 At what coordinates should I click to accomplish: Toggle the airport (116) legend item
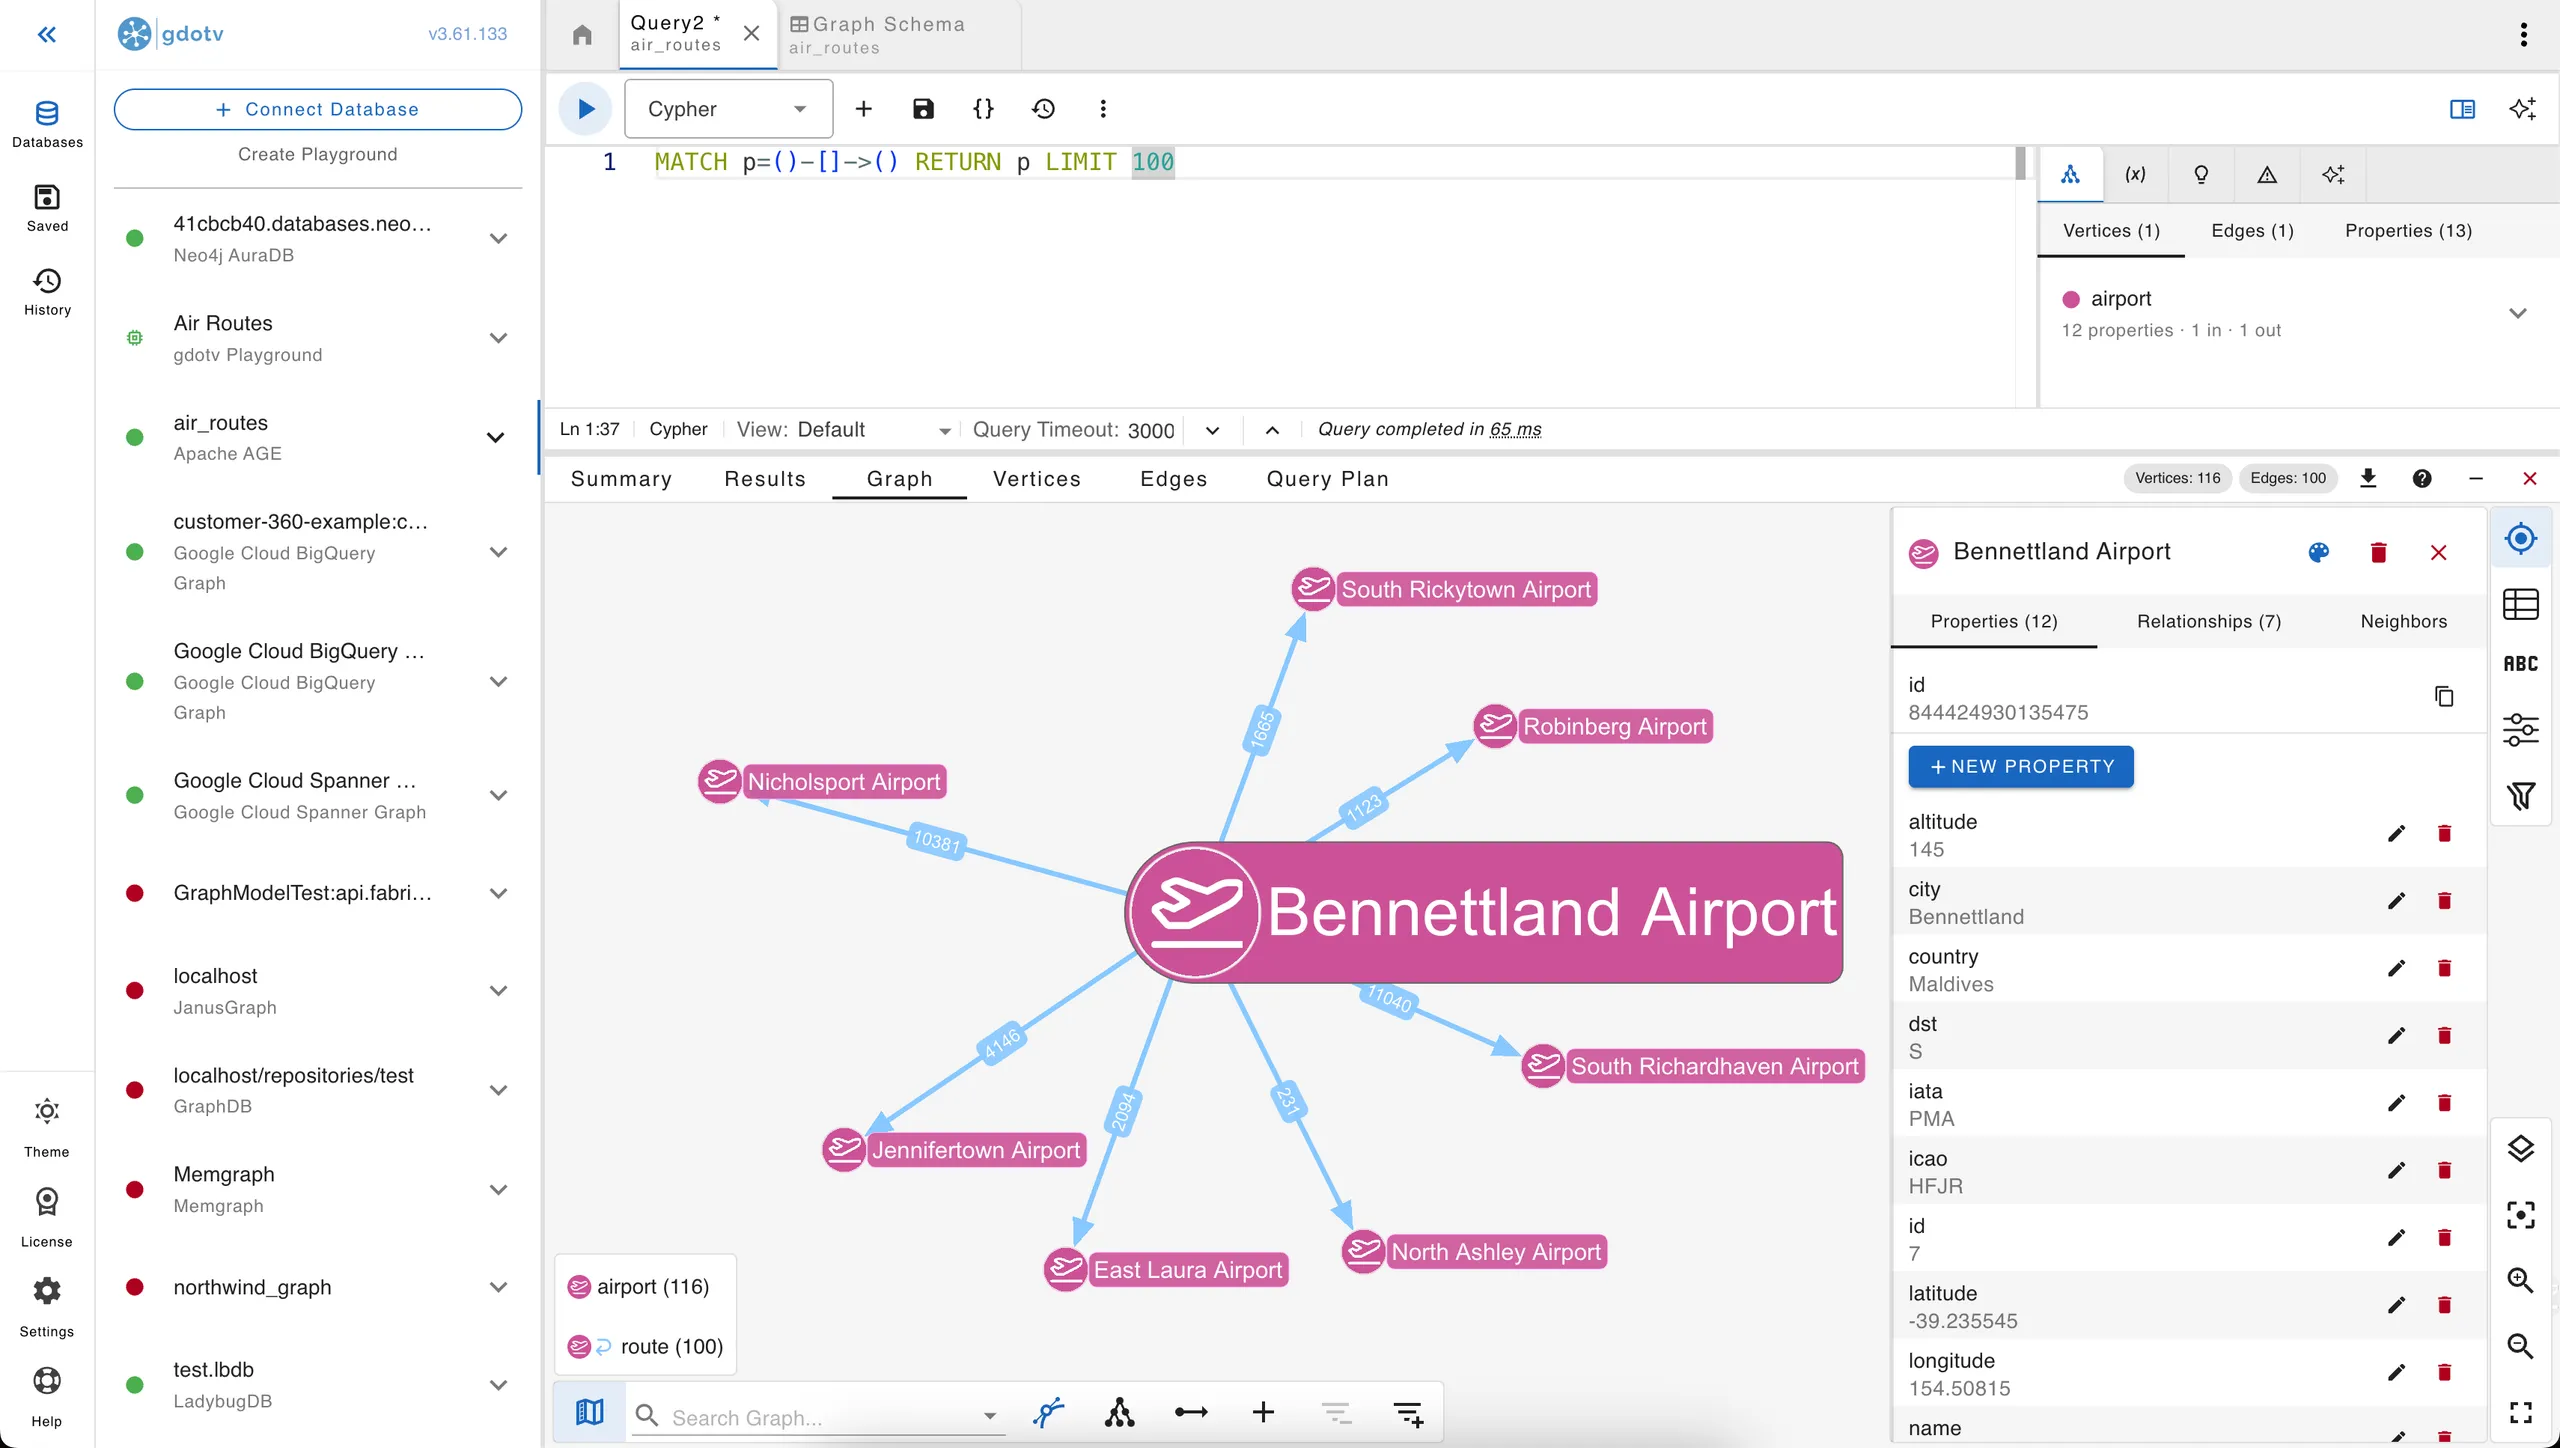[x=640, y=1287]
